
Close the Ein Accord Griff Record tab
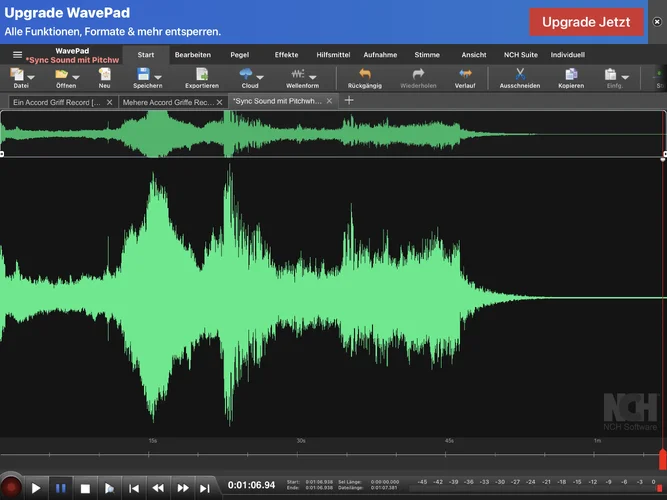click(109, 102)
